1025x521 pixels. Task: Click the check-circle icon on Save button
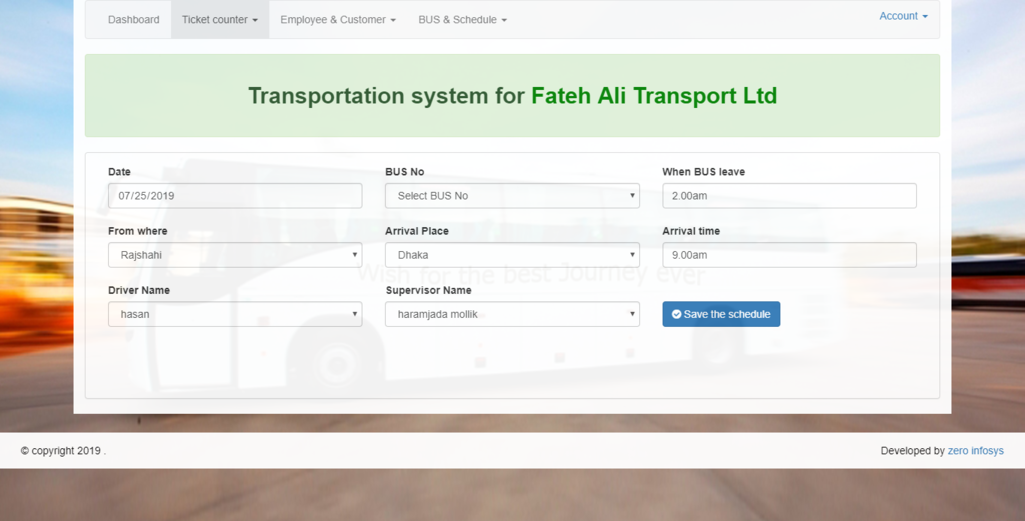[676, 314]
